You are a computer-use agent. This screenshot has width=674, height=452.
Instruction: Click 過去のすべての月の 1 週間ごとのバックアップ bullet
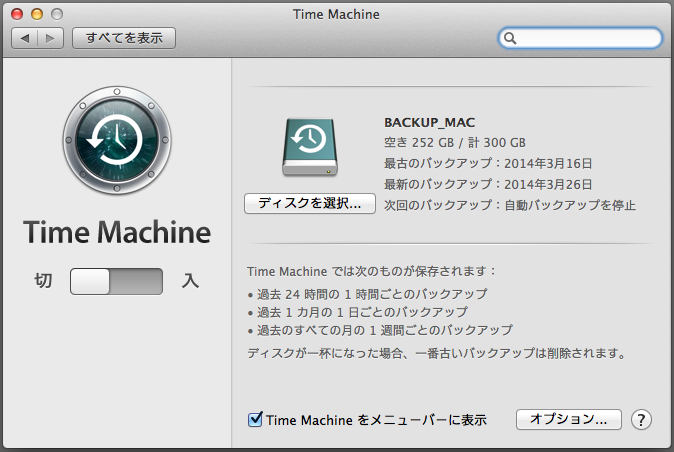pyautogui.click(x=380, y=330)
